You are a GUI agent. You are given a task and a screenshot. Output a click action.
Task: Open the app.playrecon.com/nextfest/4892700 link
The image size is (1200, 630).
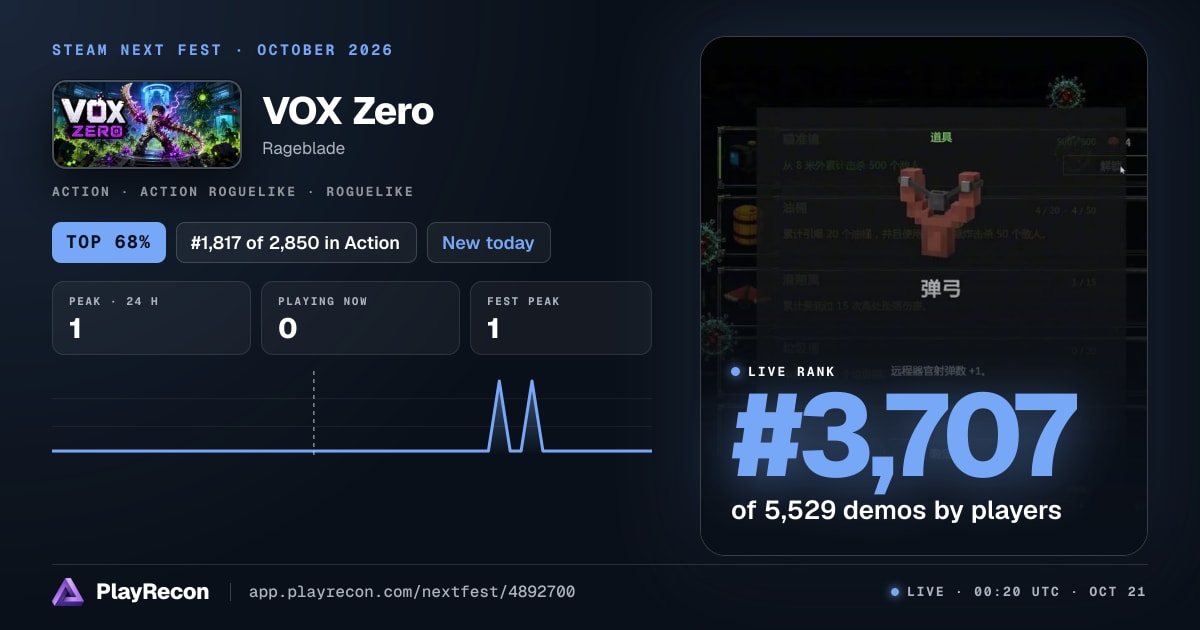412,592
